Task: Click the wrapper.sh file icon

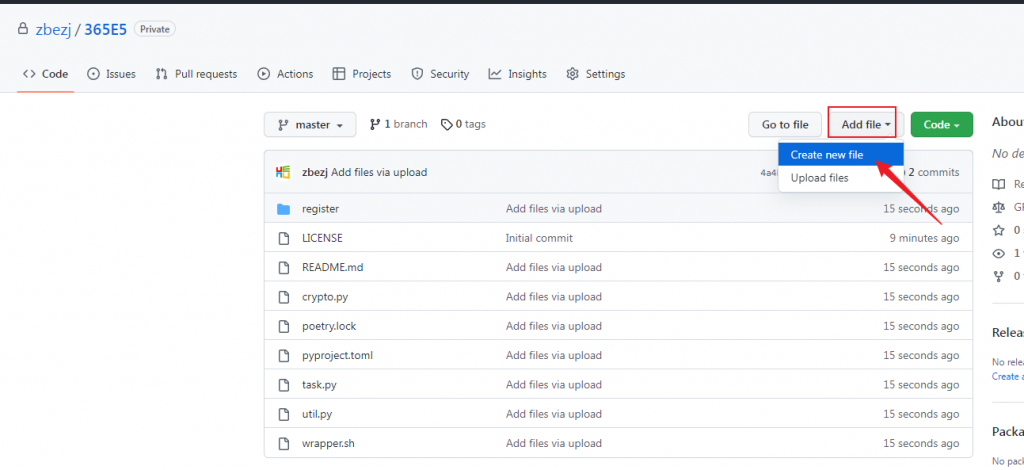Action: coord(283,443)
